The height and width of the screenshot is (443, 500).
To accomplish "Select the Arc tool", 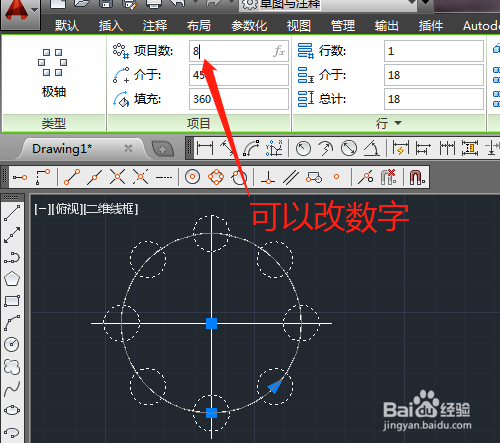I will tap(12, 323).
